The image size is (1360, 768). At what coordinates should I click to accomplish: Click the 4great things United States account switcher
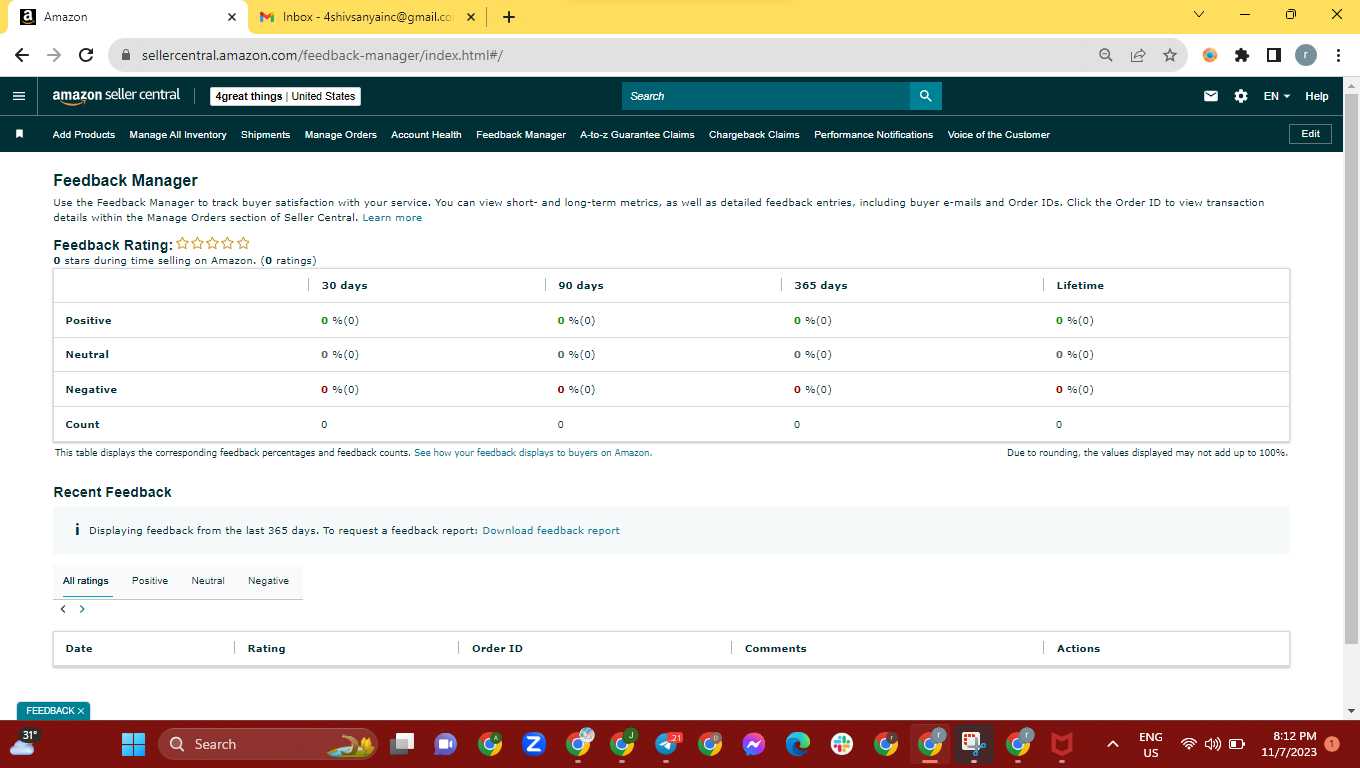286,96
